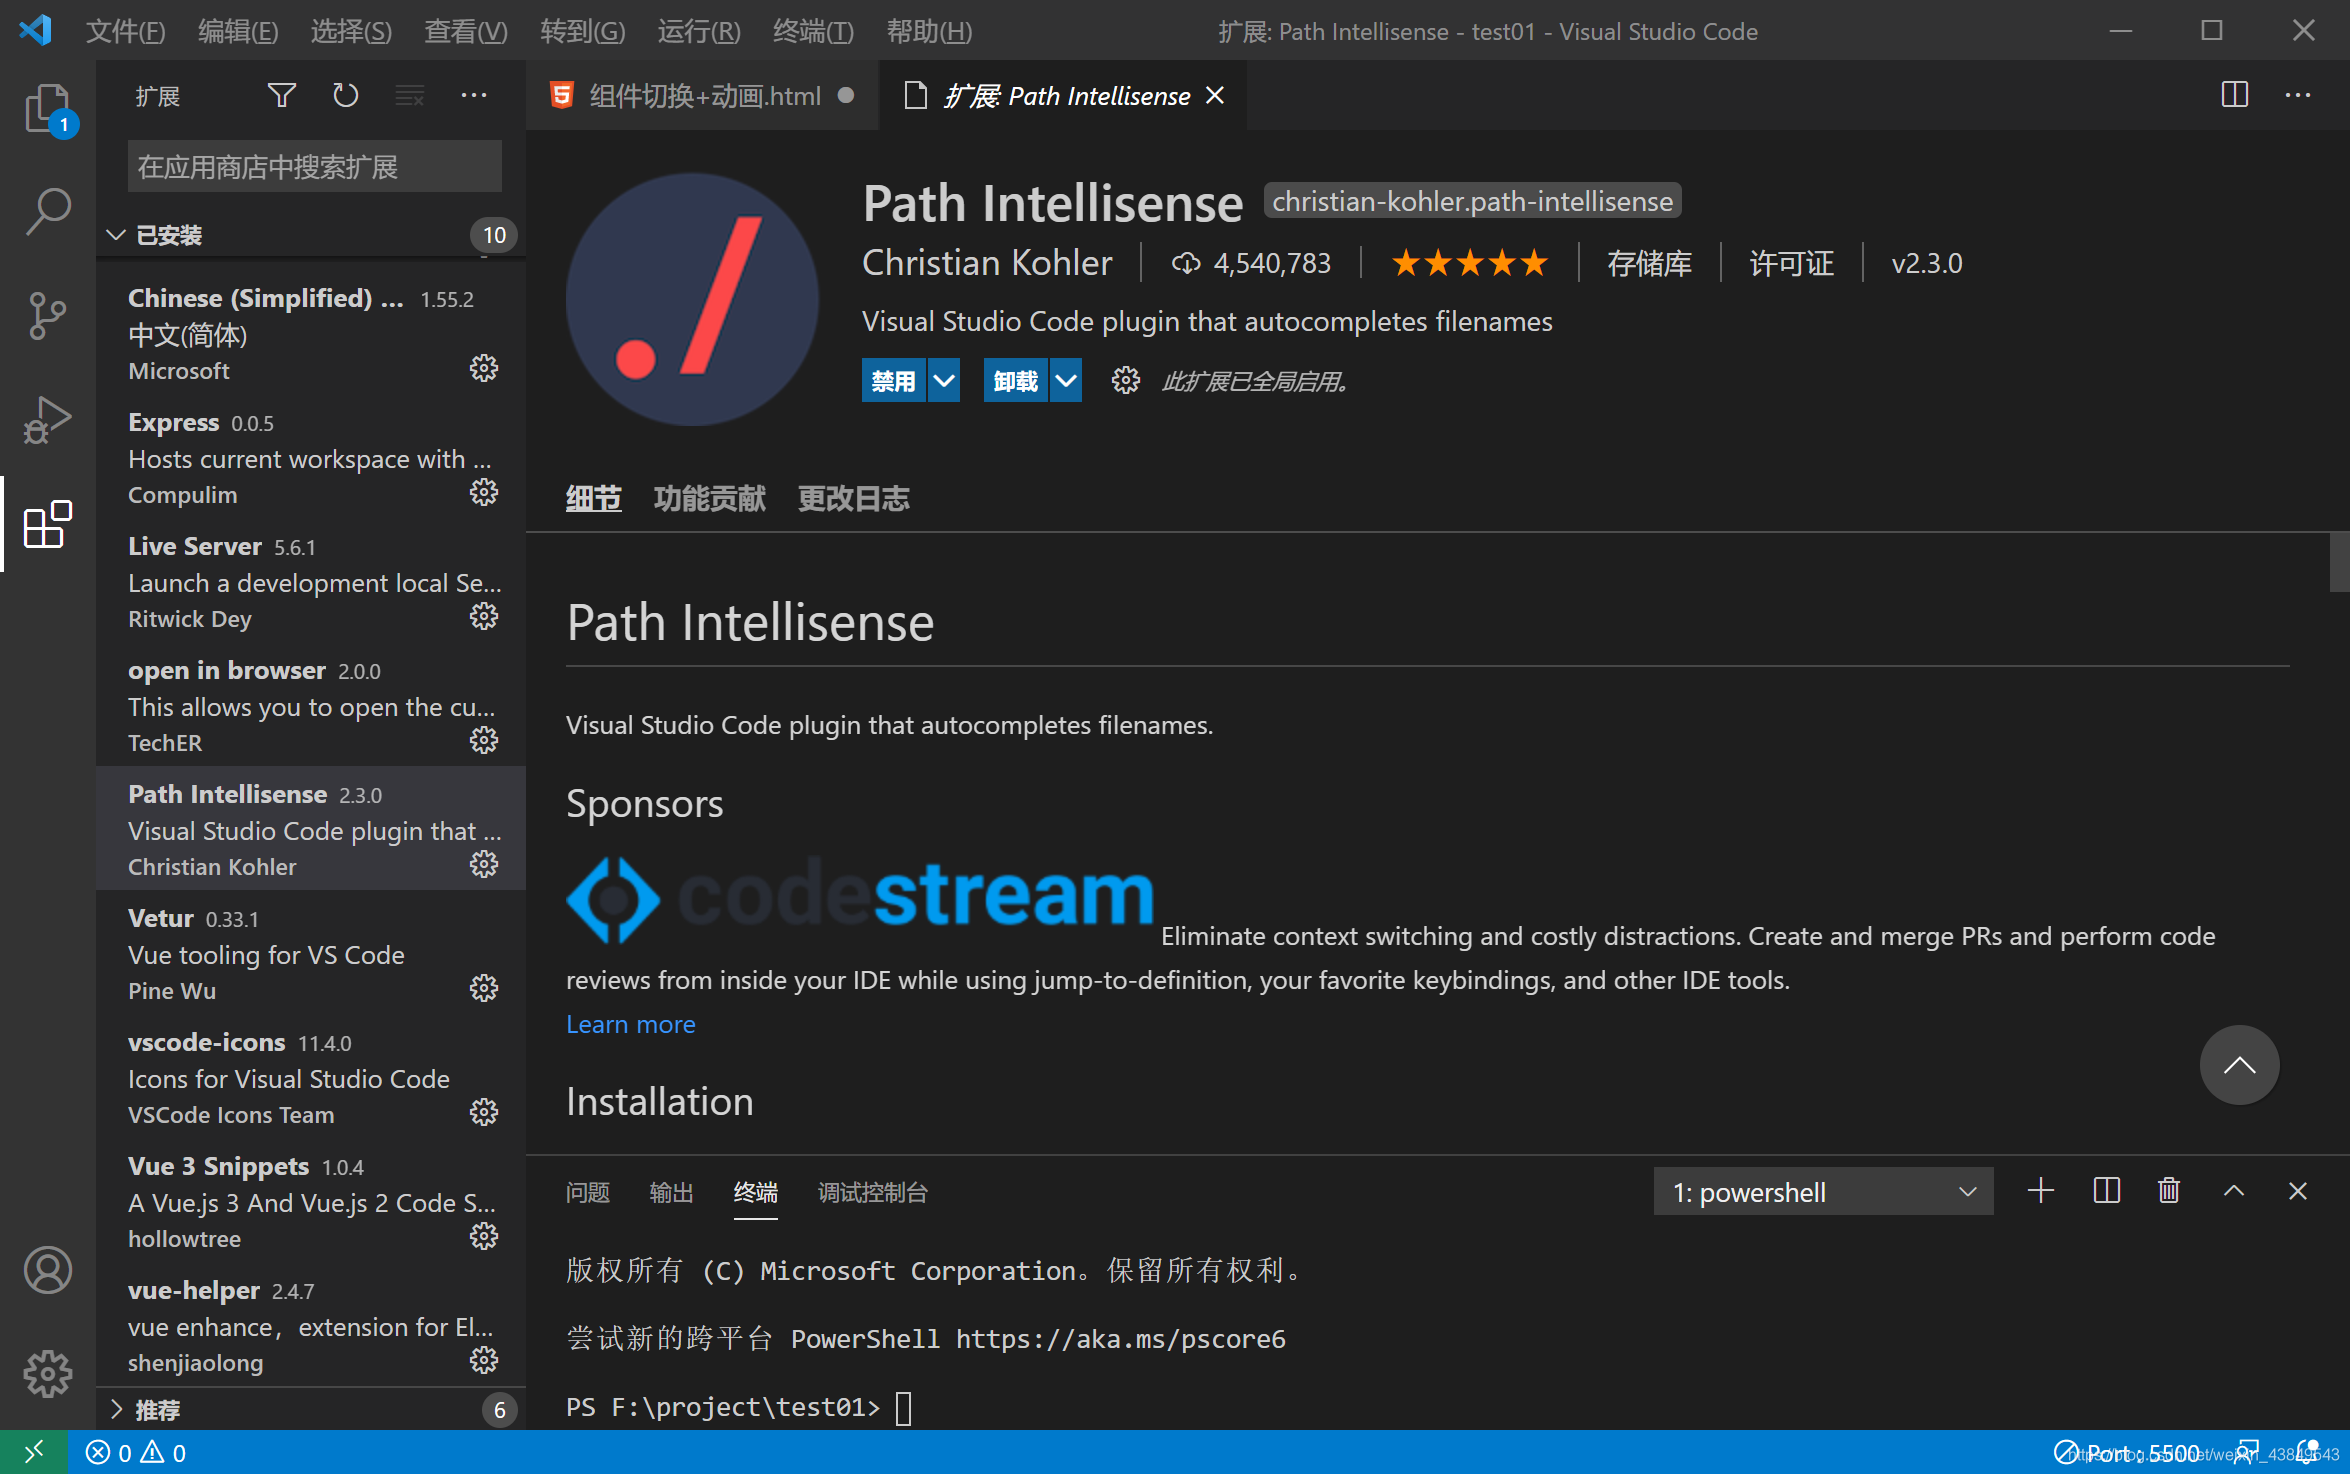Click the Uninstall extension button
Image resolution: width=2350 pixels, height=1474 pixels.
pos(1015,381)
